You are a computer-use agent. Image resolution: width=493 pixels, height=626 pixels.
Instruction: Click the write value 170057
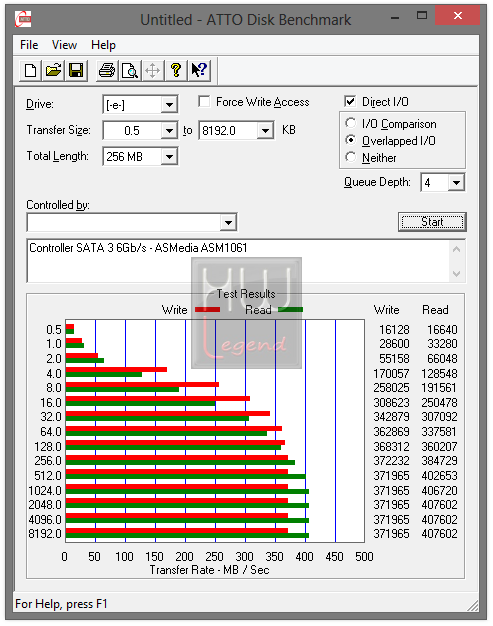(391, 374)
